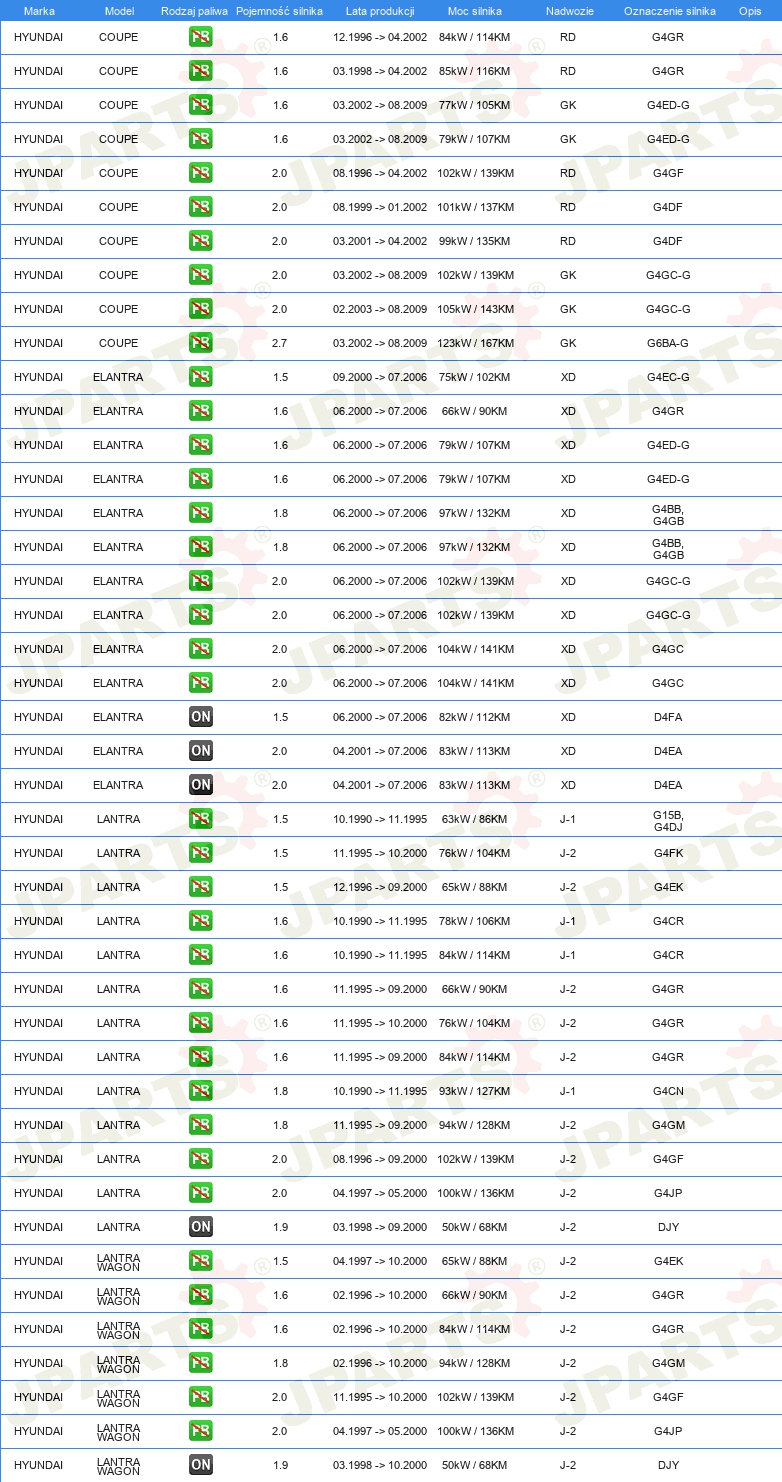
Task: Click the petrol icon in the Lantra Wagon 102kW / 139KM row
Action: (201, 1397)
